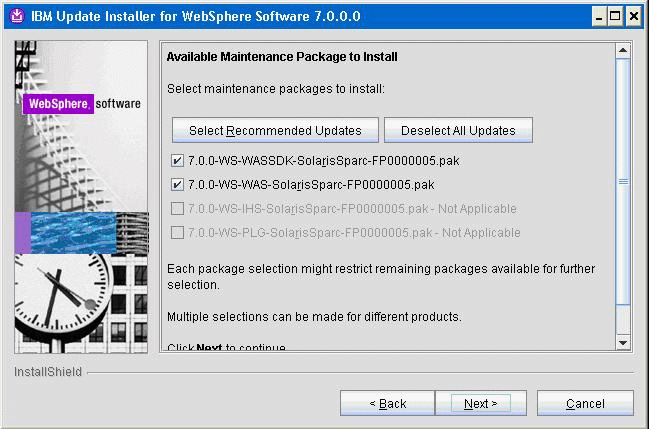Close the installer window
This screenshot has height=429, width=649.
click(634, 17)
